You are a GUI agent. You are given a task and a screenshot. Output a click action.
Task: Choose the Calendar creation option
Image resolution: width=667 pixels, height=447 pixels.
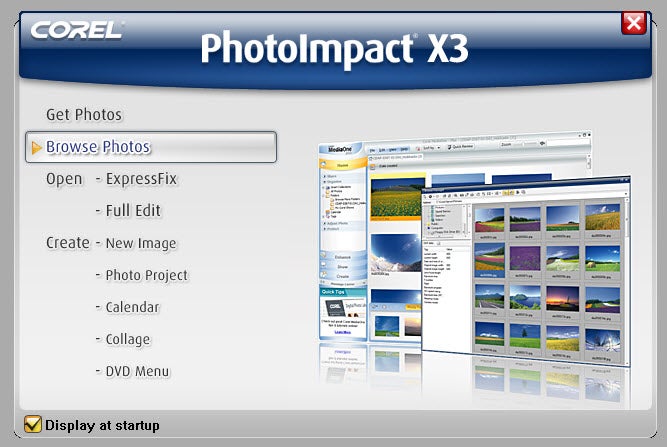click(x=132, y=307)
